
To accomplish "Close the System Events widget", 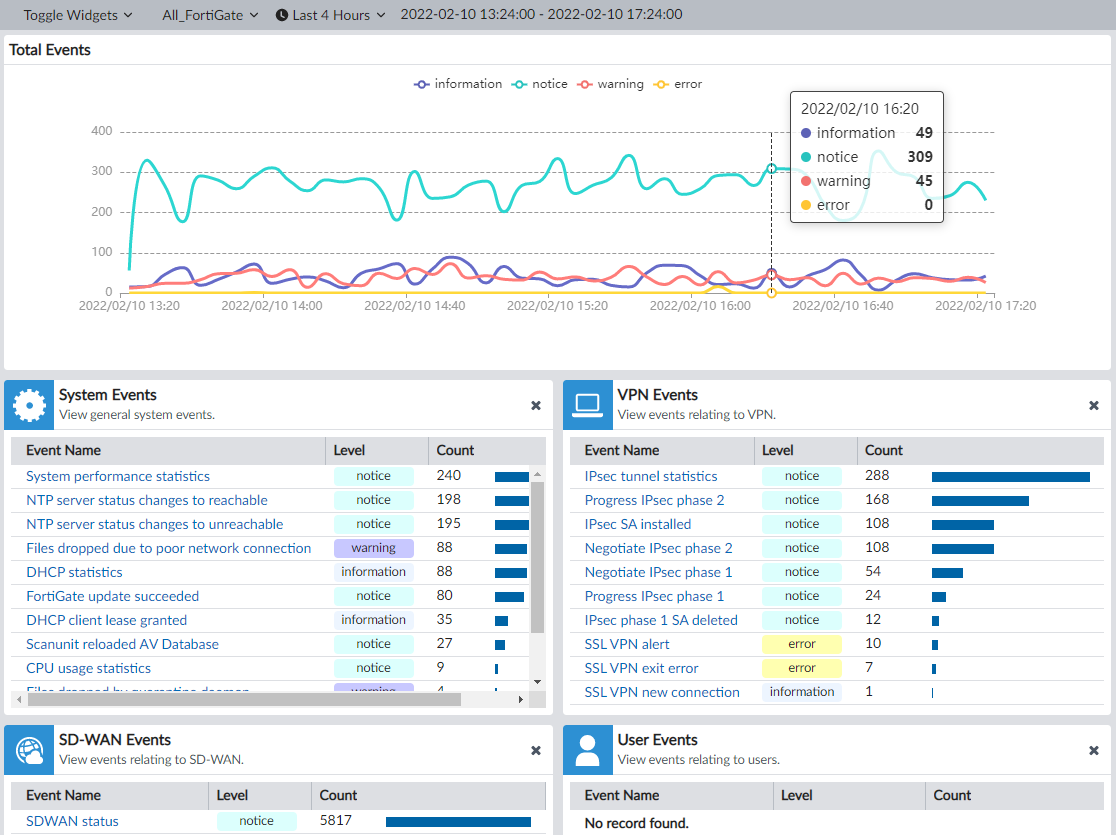I will (536, 405).
